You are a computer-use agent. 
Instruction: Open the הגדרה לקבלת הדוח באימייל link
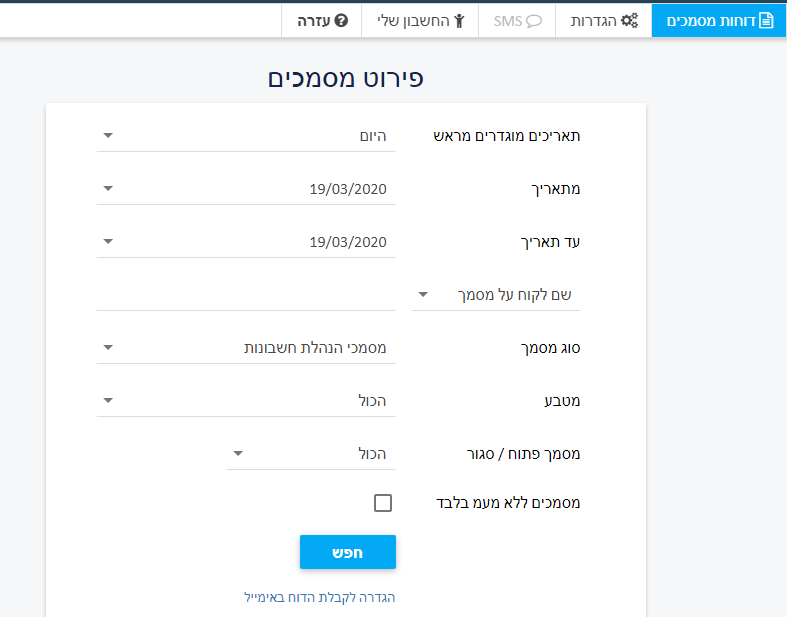tap(320, 597)
